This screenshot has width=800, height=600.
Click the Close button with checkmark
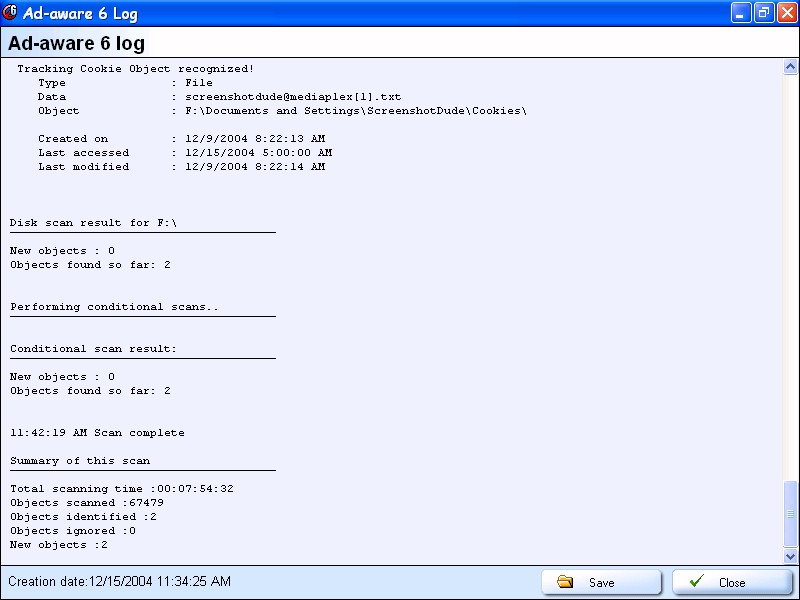(x=732, y=582)
